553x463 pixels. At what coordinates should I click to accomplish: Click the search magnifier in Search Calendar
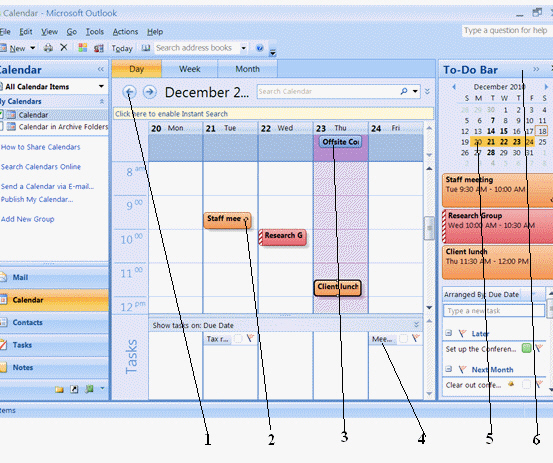[404, 91]
